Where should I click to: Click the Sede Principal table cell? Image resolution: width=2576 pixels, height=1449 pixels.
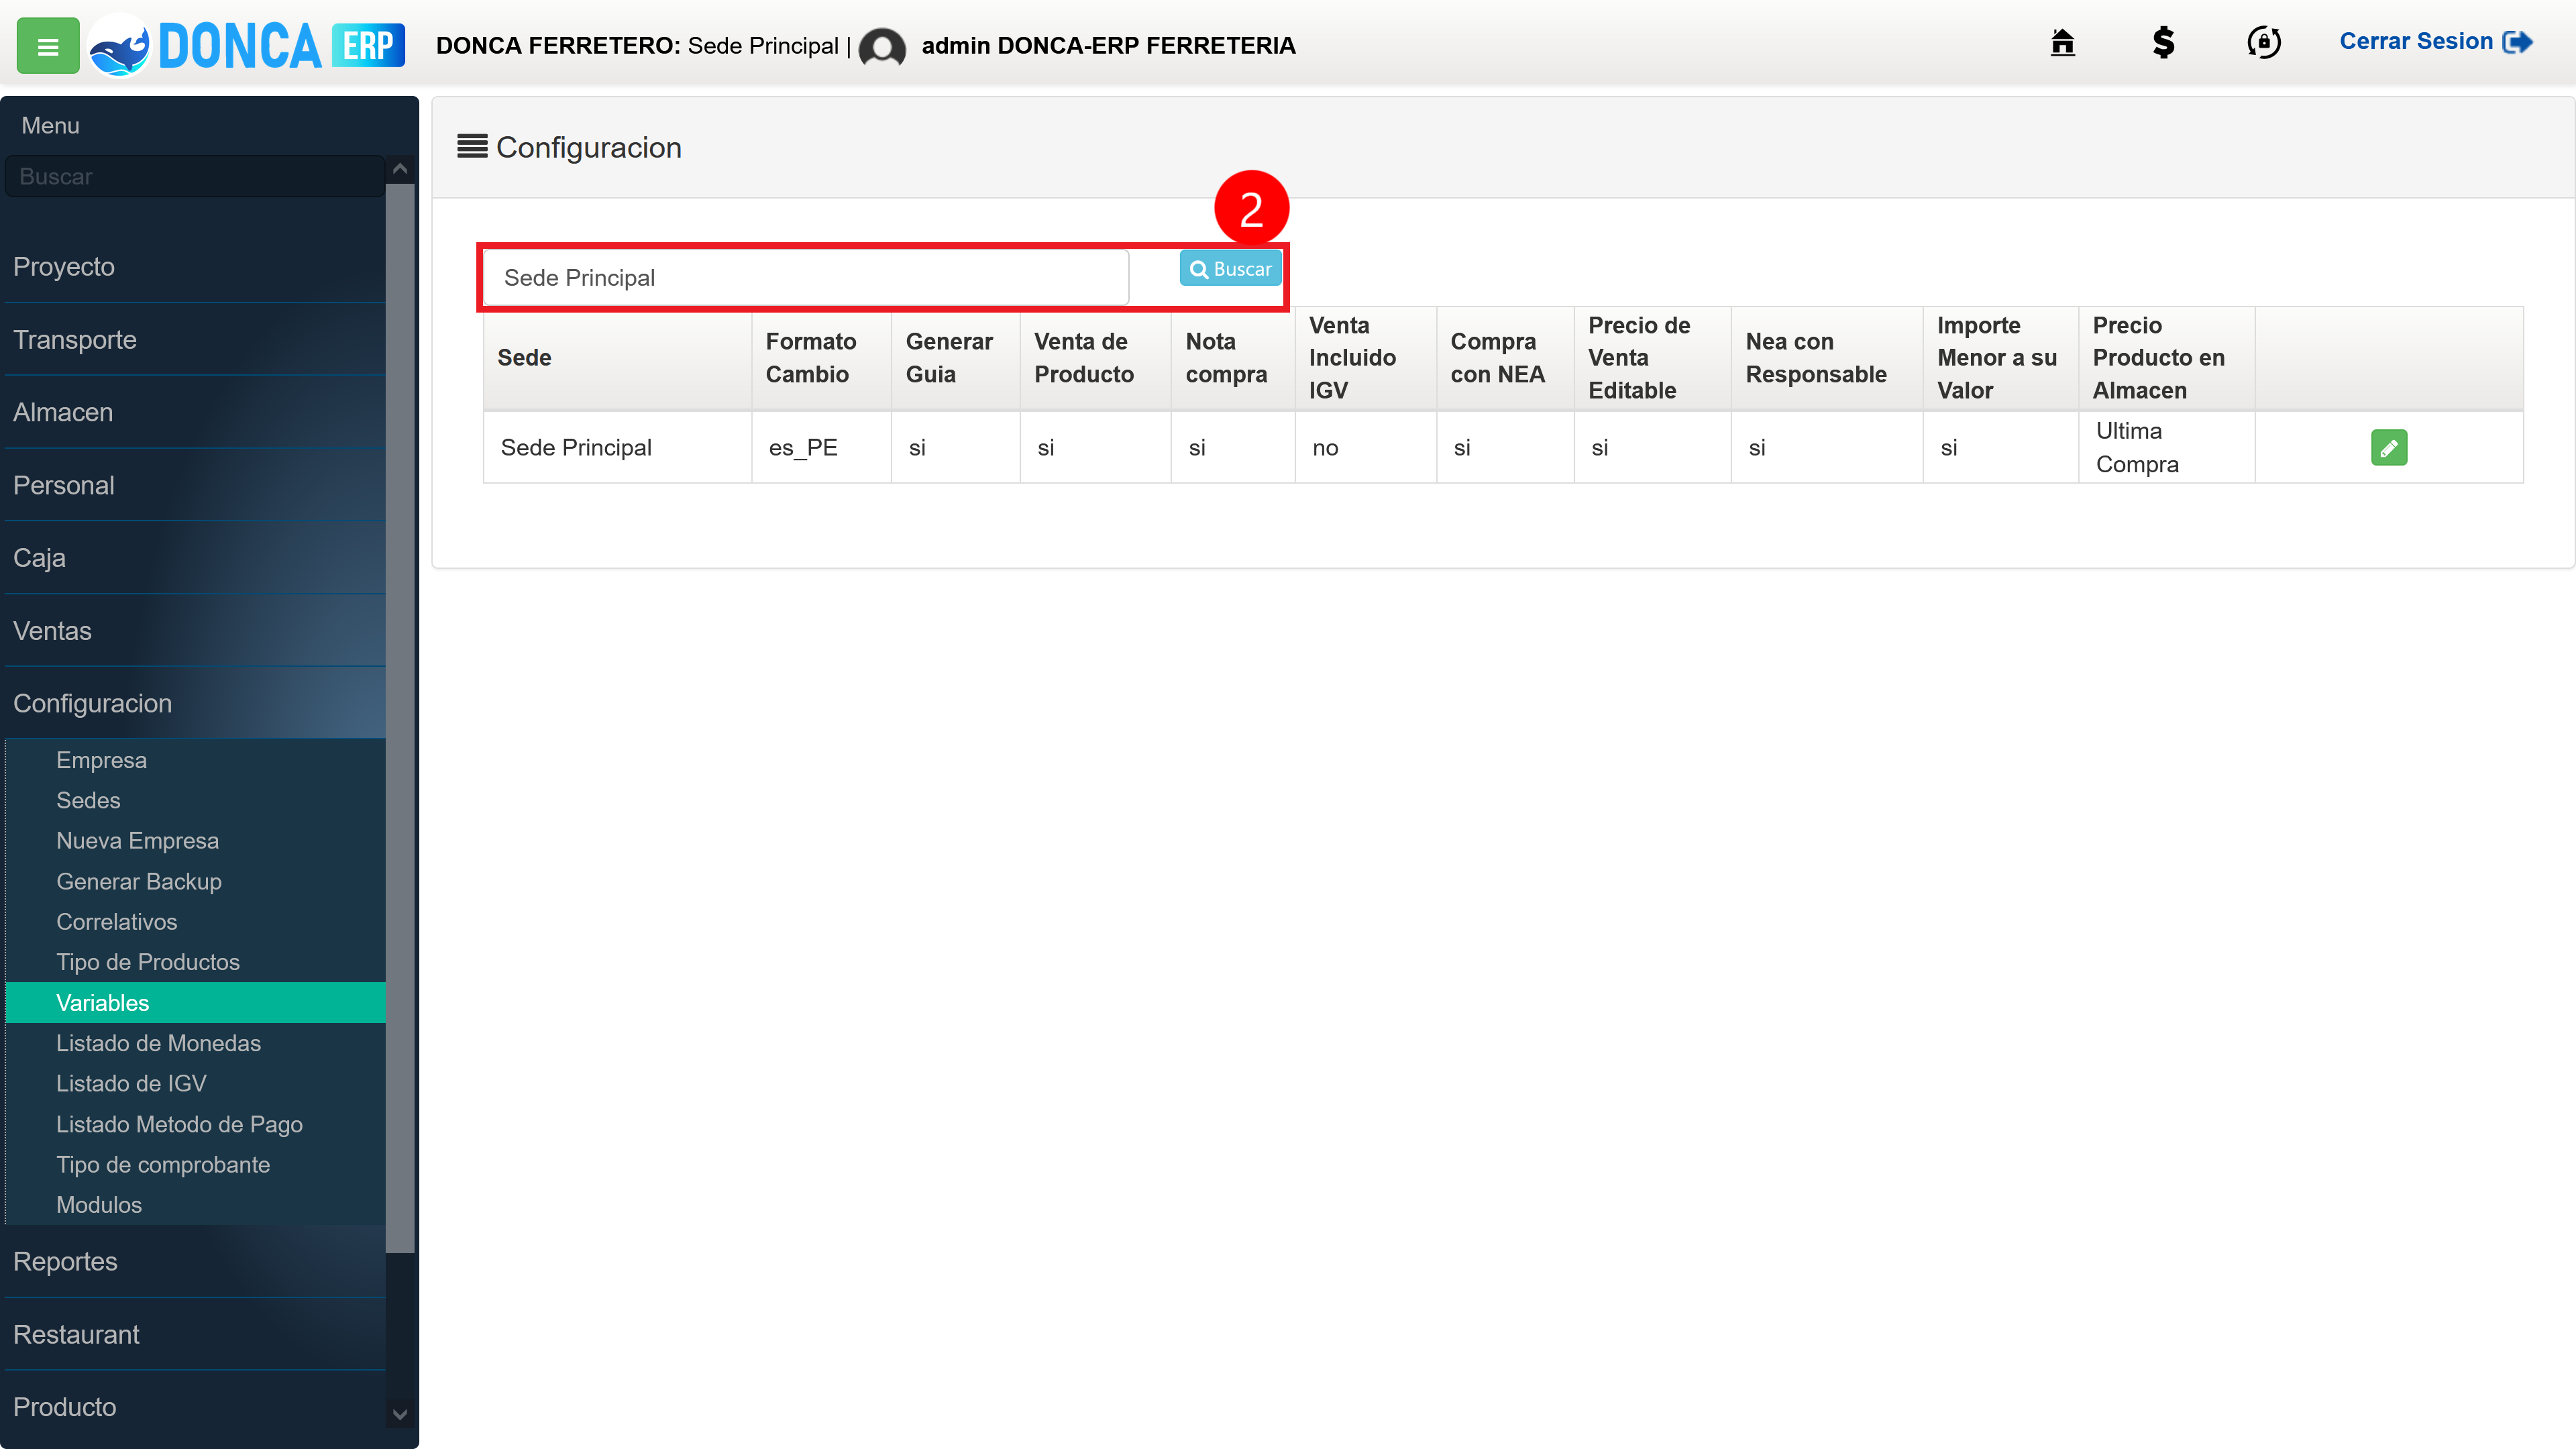point(617,448)
